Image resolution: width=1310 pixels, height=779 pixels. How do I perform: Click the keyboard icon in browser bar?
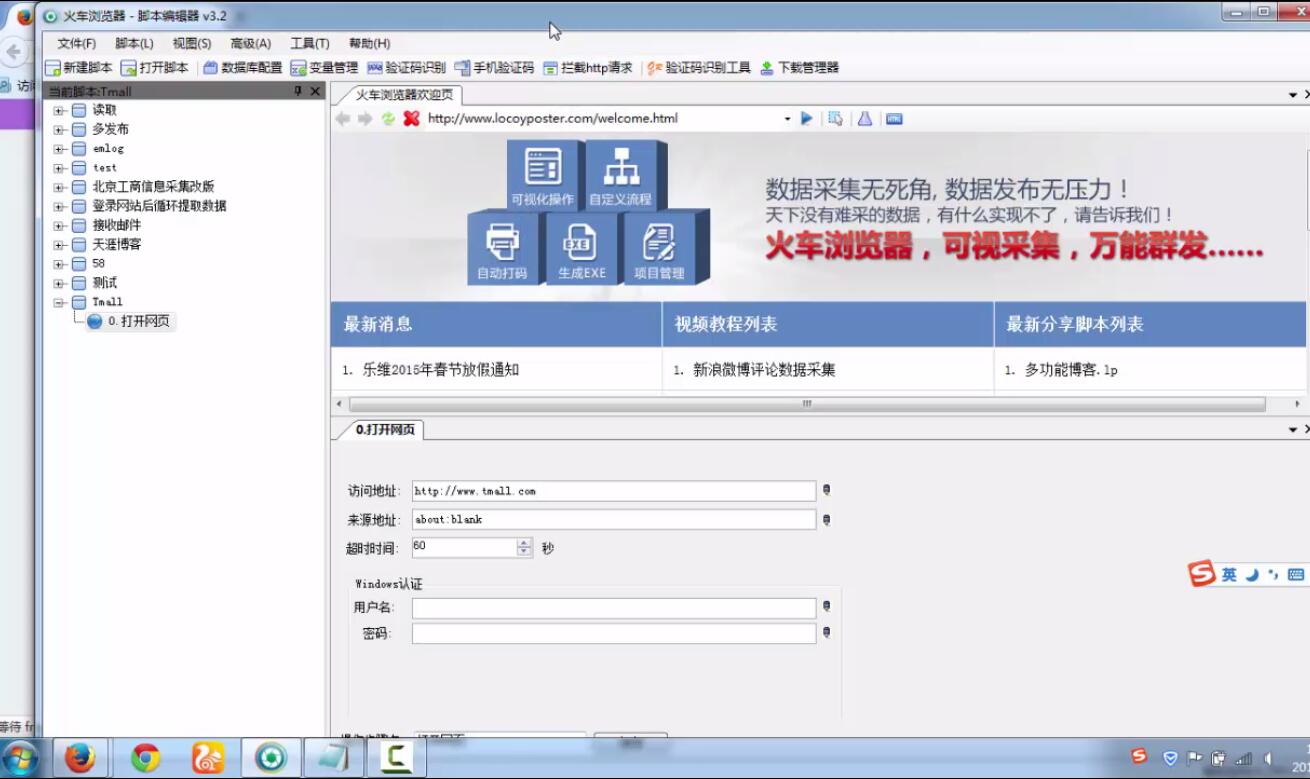pos(894,118)
